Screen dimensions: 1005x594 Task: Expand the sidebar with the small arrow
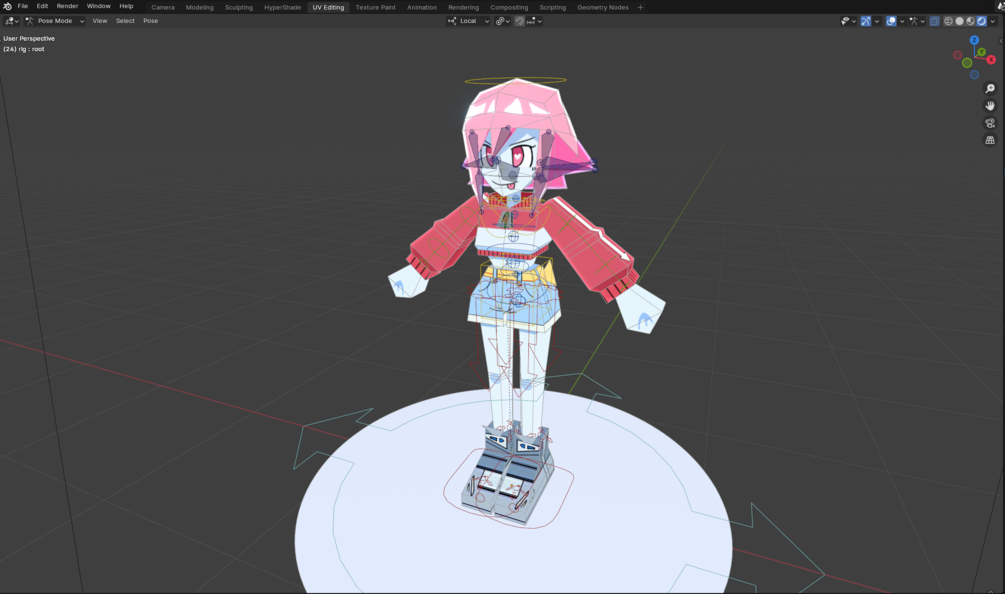pyautogui.click(x=1001, y=40)
